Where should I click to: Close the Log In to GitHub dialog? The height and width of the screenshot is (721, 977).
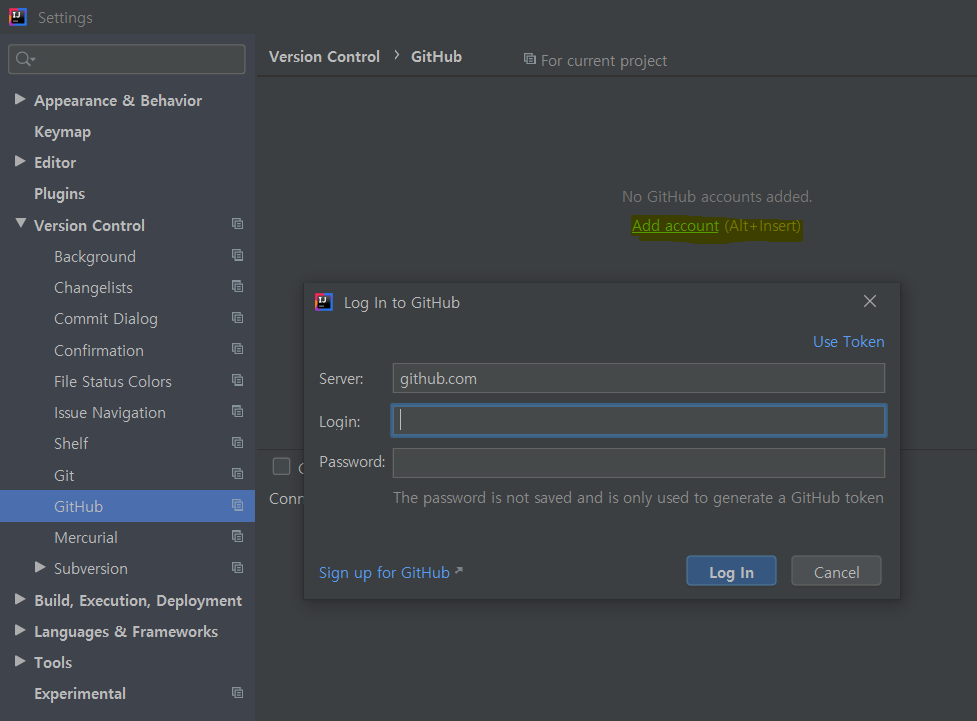coord(870,302)
